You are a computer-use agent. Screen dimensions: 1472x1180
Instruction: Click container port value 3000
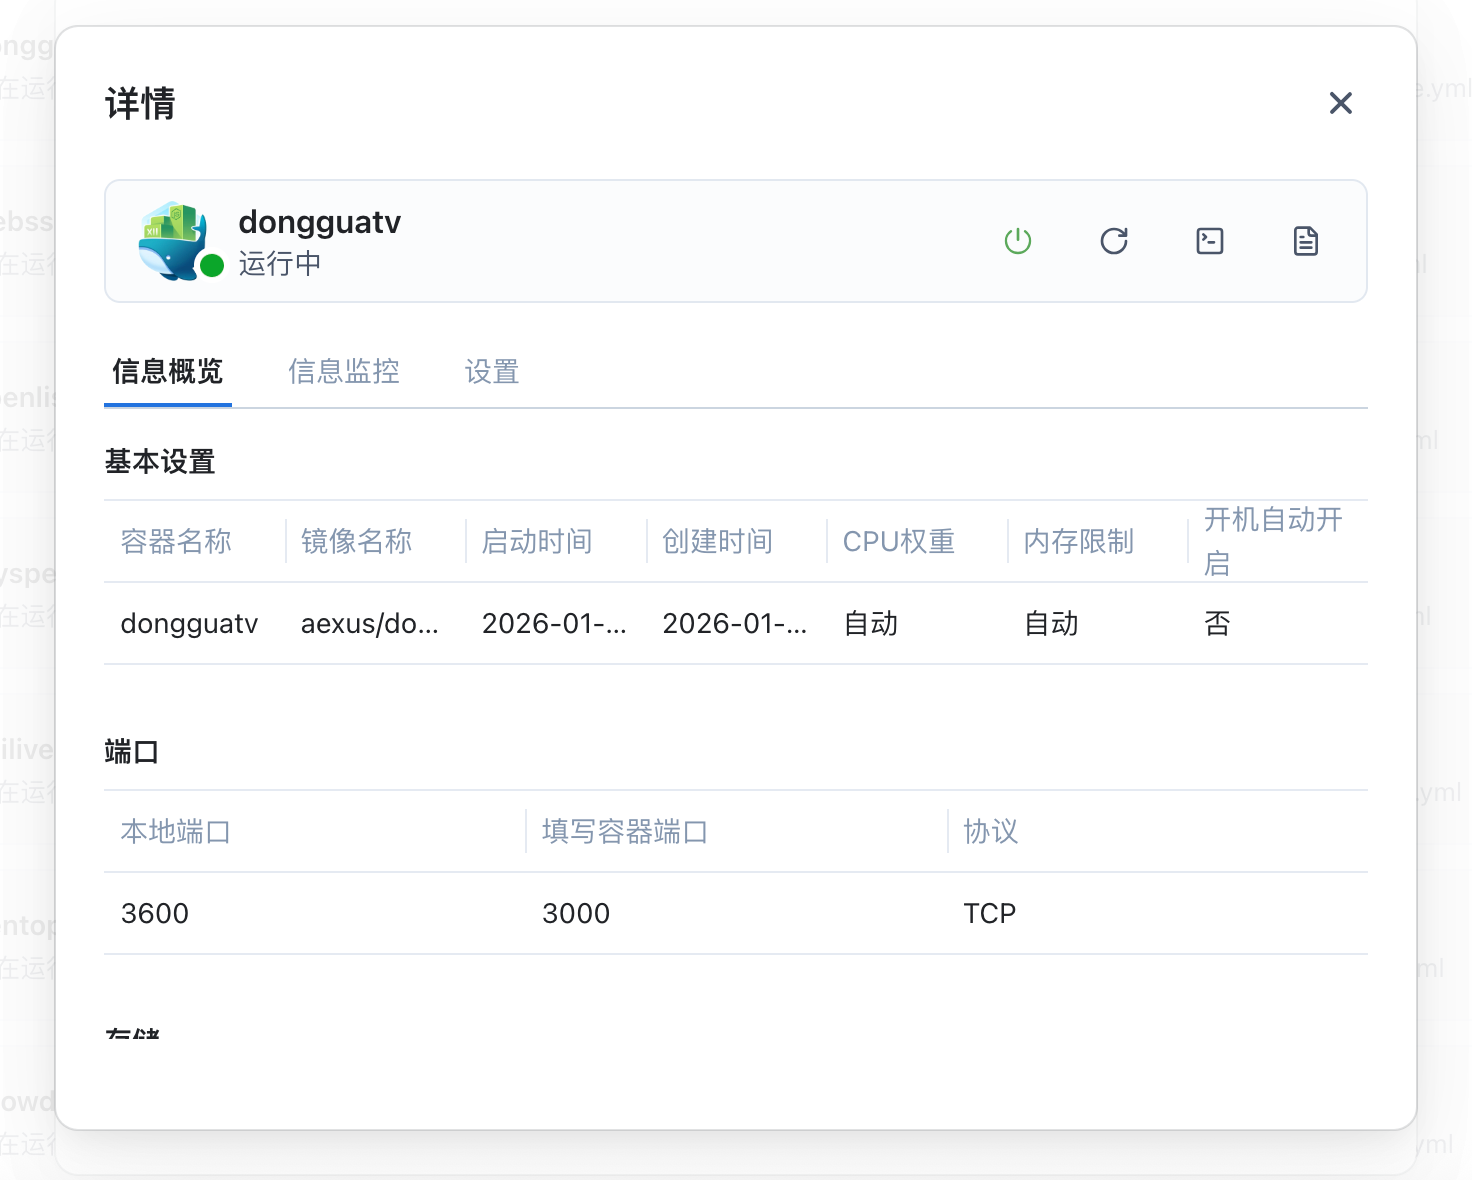click(x=576, y=914)
